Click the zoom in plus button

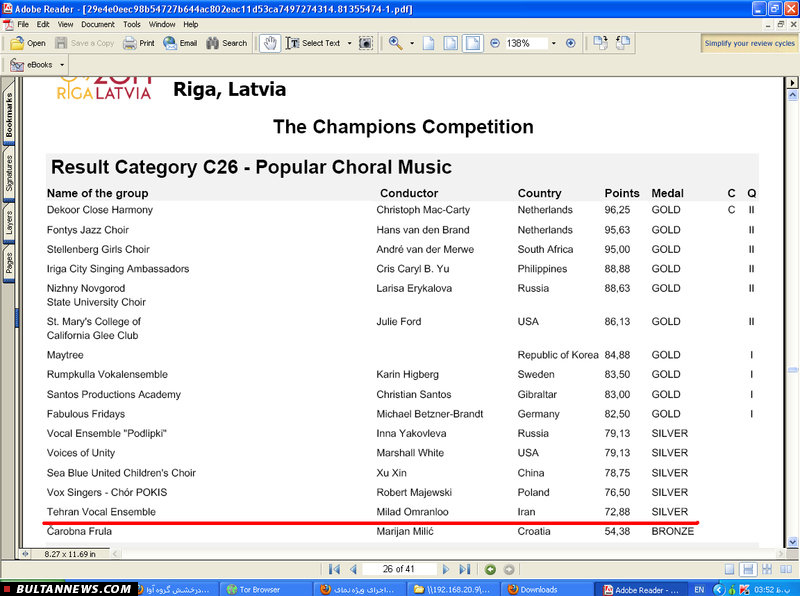[x=570, y=43]
